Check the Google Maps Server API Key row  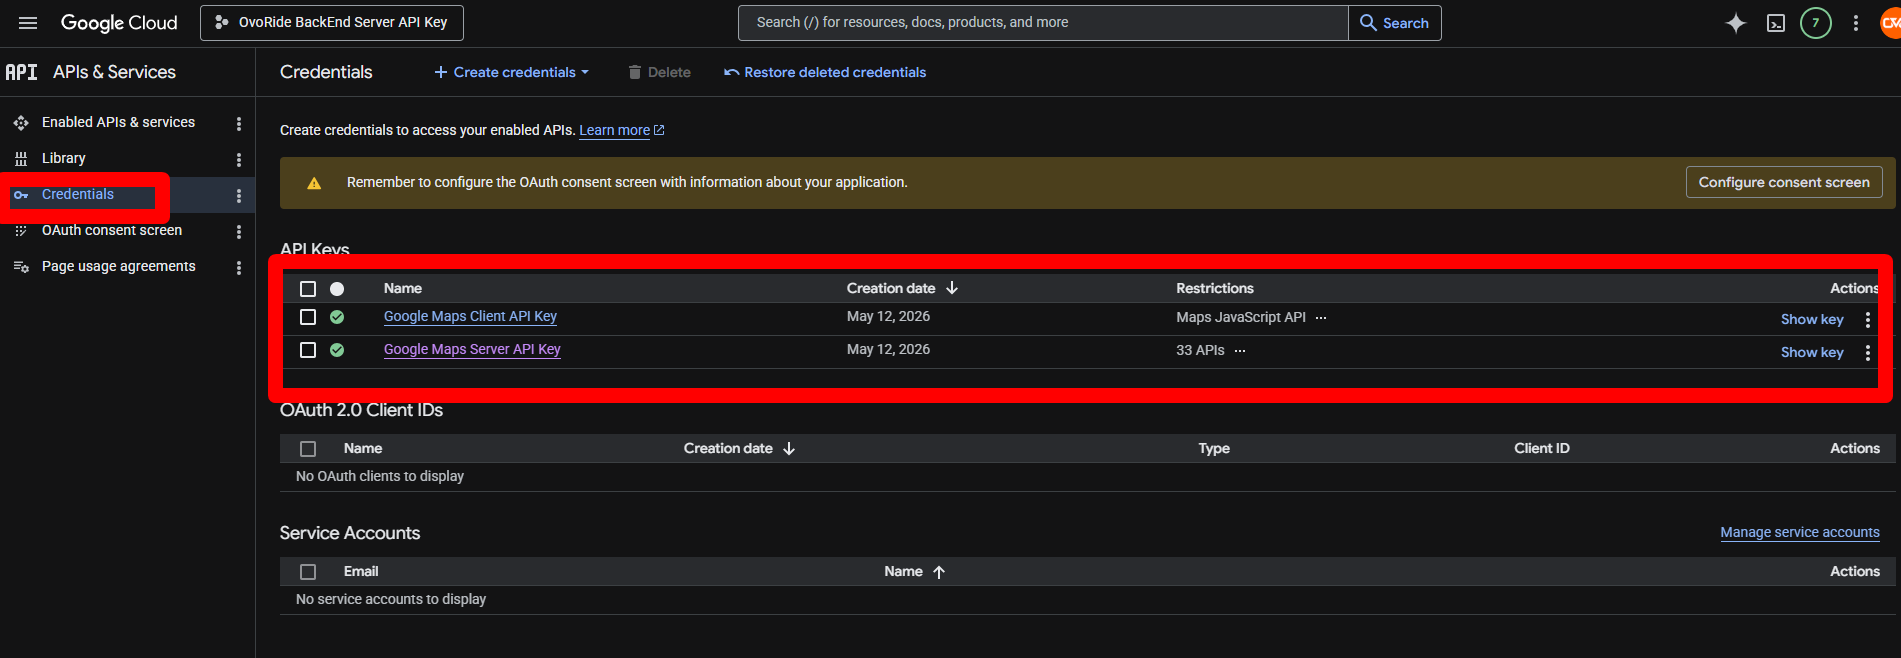click(x=308, y=350)
